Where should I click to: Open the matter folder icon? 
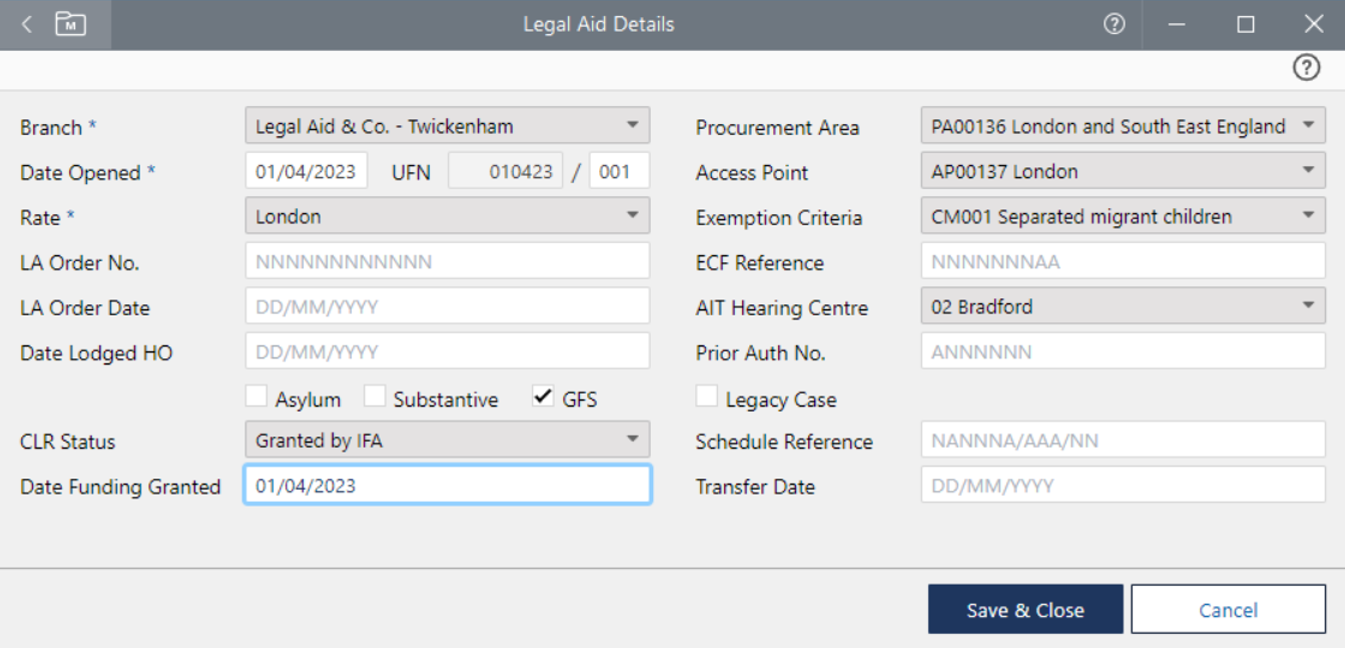(x=70, y=25)
